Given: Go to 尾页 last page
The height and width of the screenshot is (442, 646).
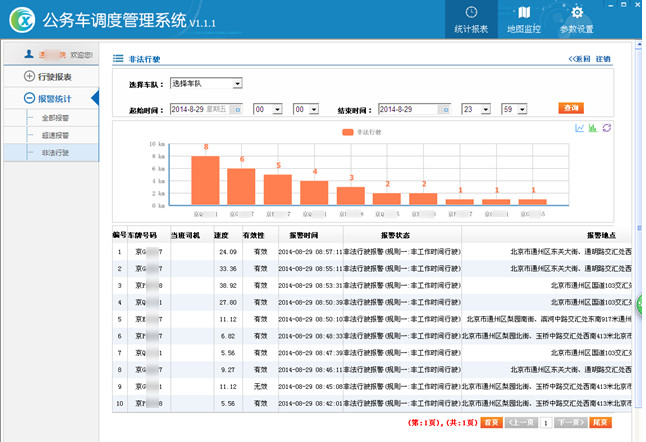Looking at the screenshot, I should pos(600,423).
